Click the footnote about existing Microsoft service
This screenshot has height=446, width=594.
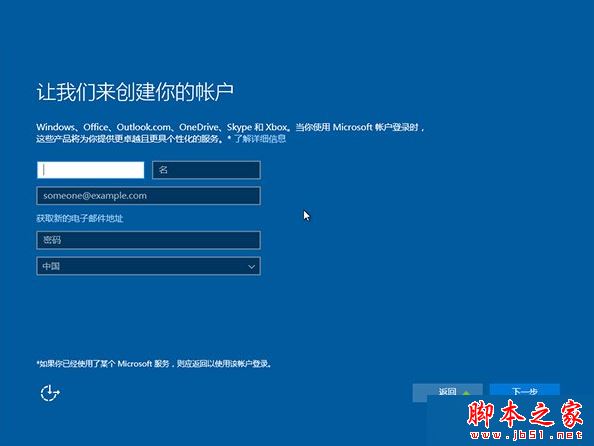(154, 364)
